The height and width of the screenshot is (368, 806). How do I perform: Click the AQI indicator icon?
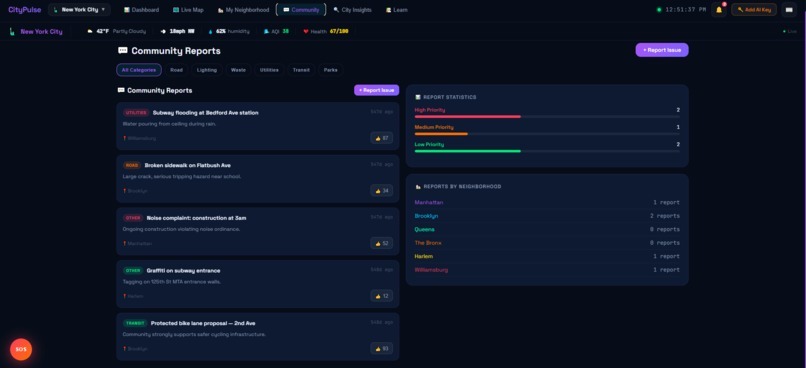[x=266, y=31]
